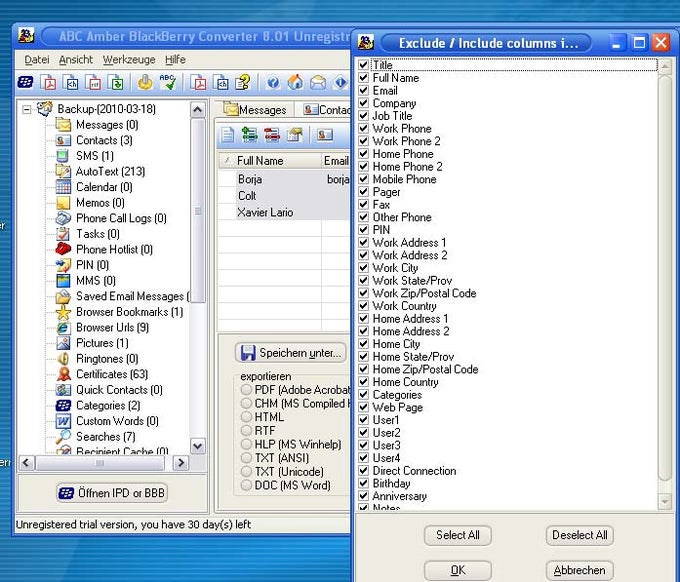Click the PDF icon right of the ABC check icon
The width and height of the screenshot is (680, 582).
(x=199, y=82)
